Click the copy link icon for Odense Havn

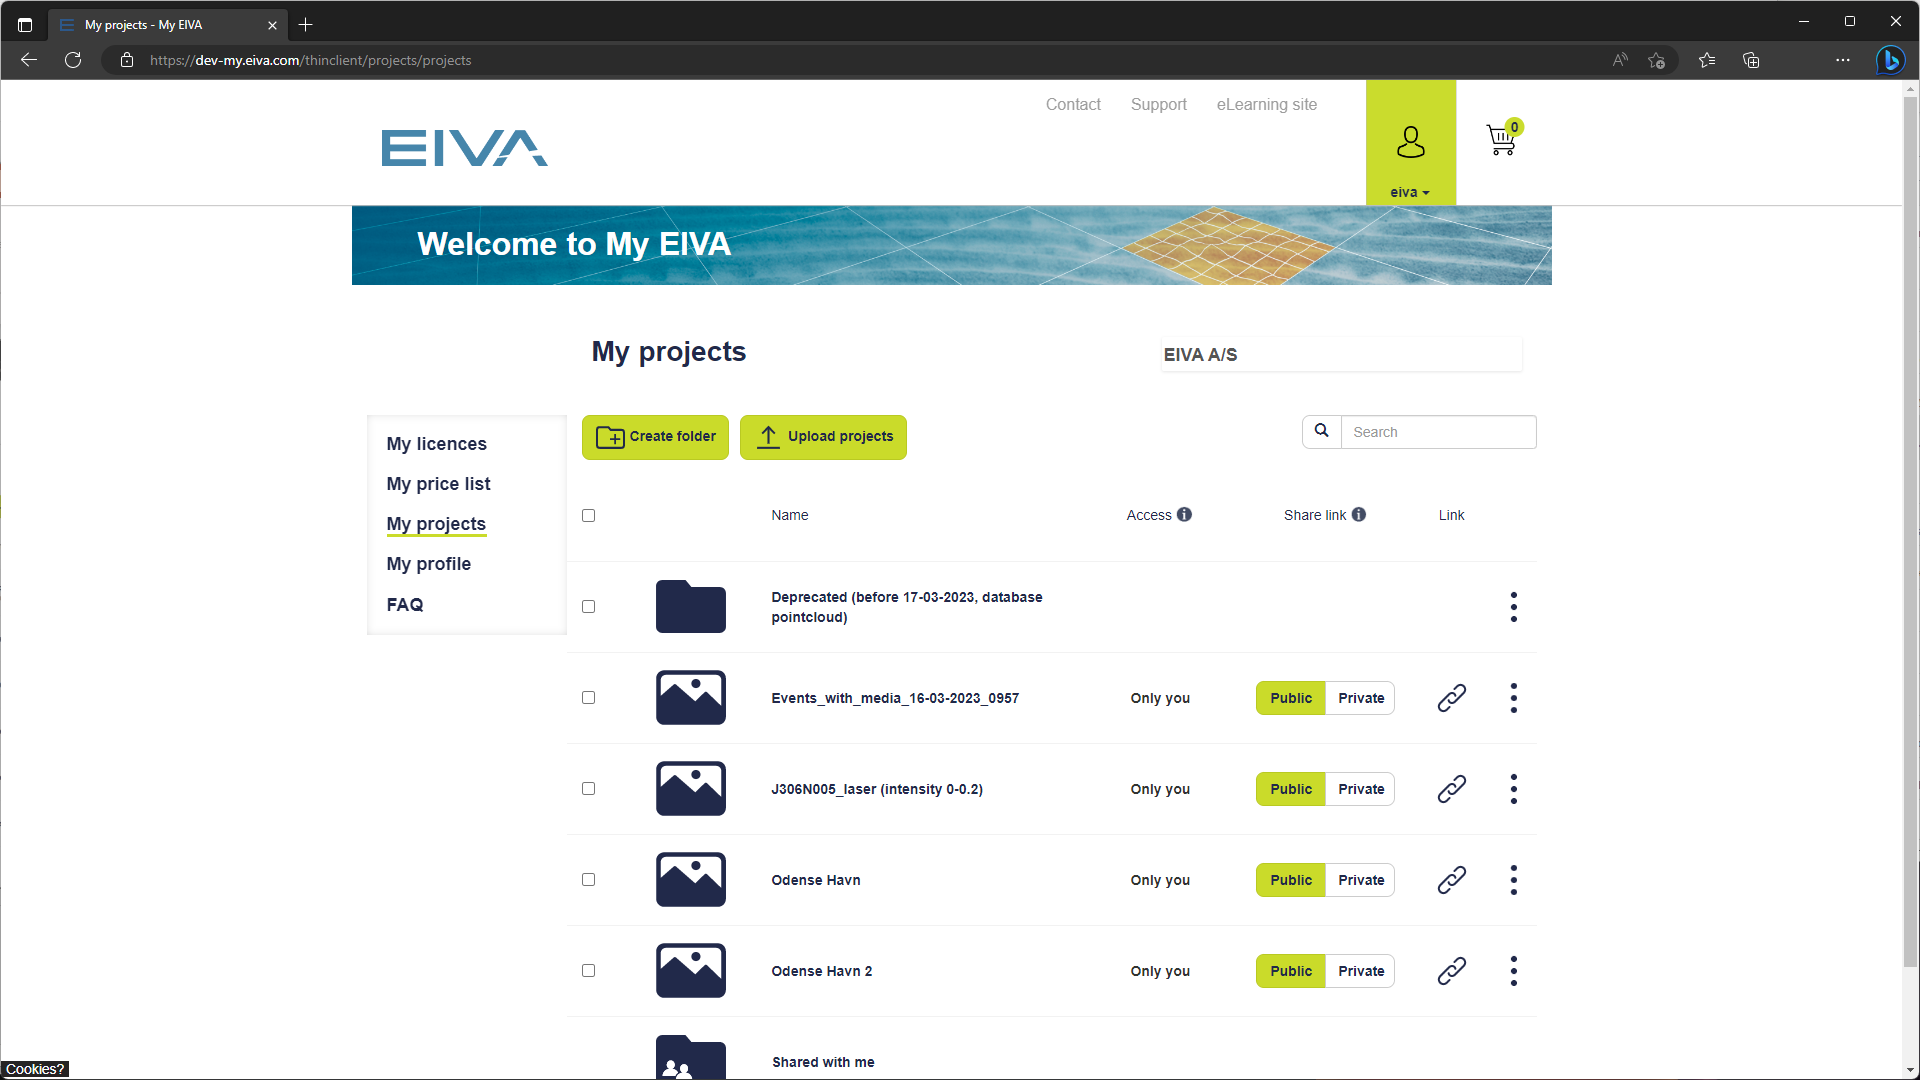point(1451,880)
